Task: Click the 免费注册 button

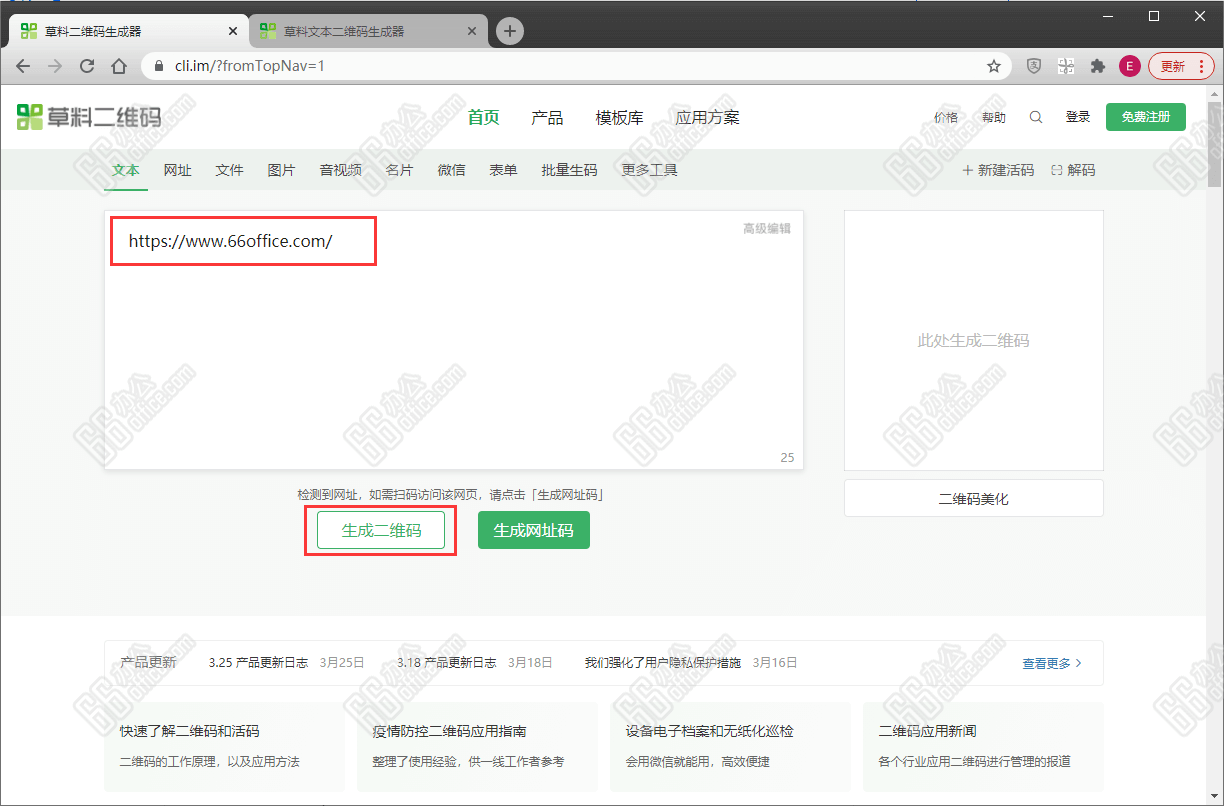Action: coord(1145,117)
